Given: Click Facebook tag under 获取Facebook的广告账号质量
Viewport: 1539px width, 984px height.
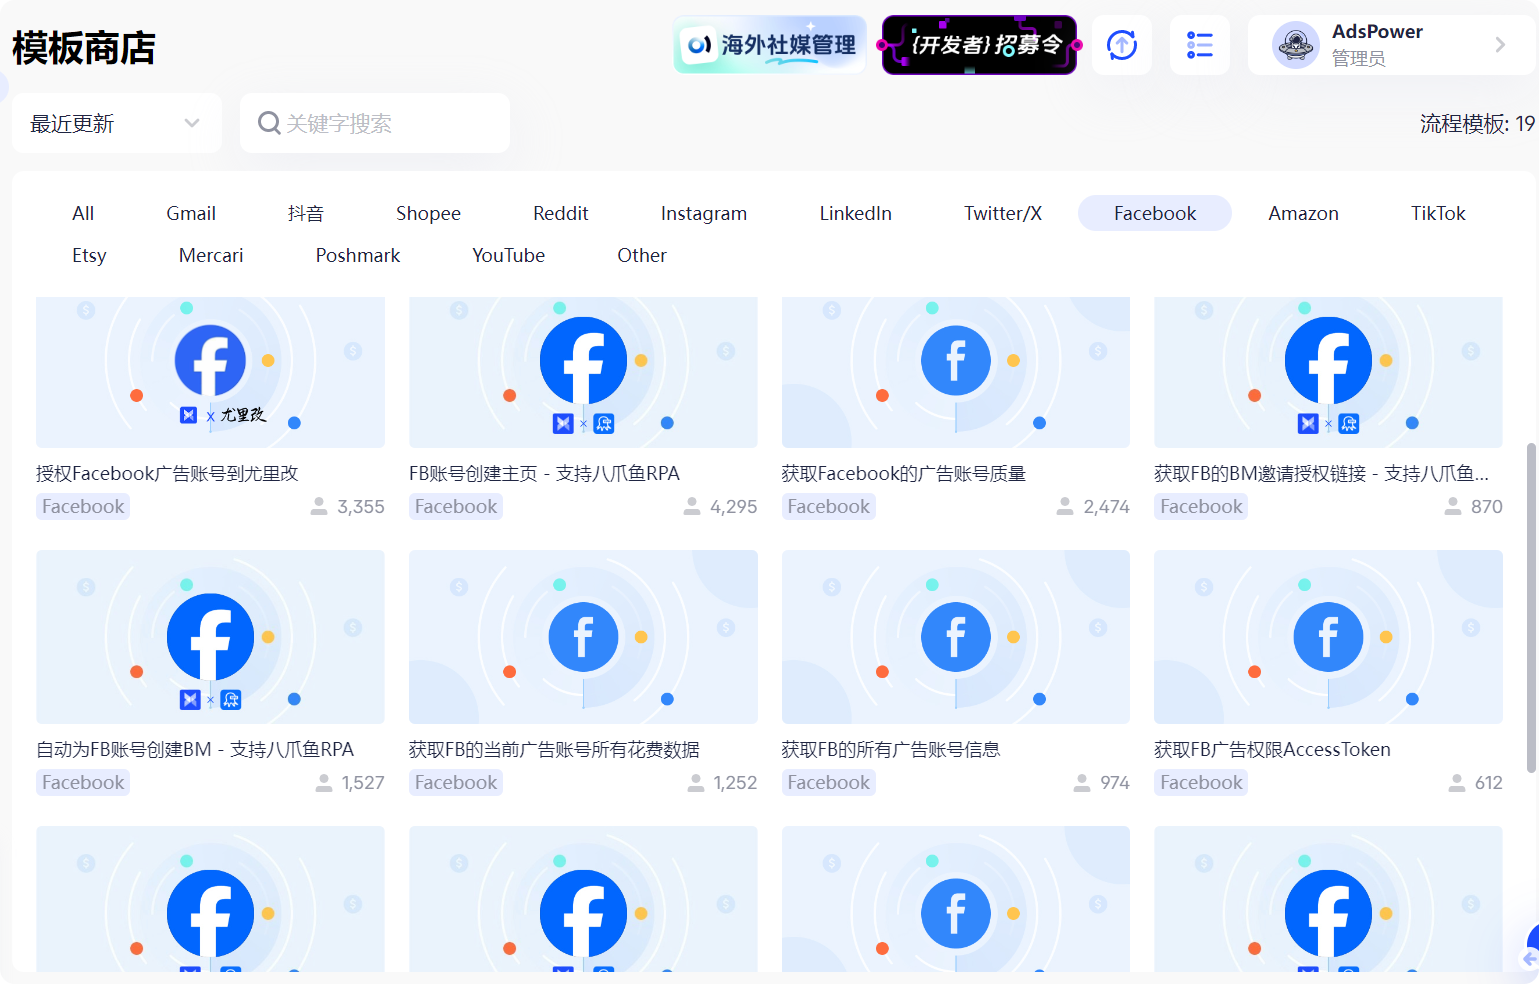Looking at the screenshot, I should pyautogui.click(x=828, y=506).
